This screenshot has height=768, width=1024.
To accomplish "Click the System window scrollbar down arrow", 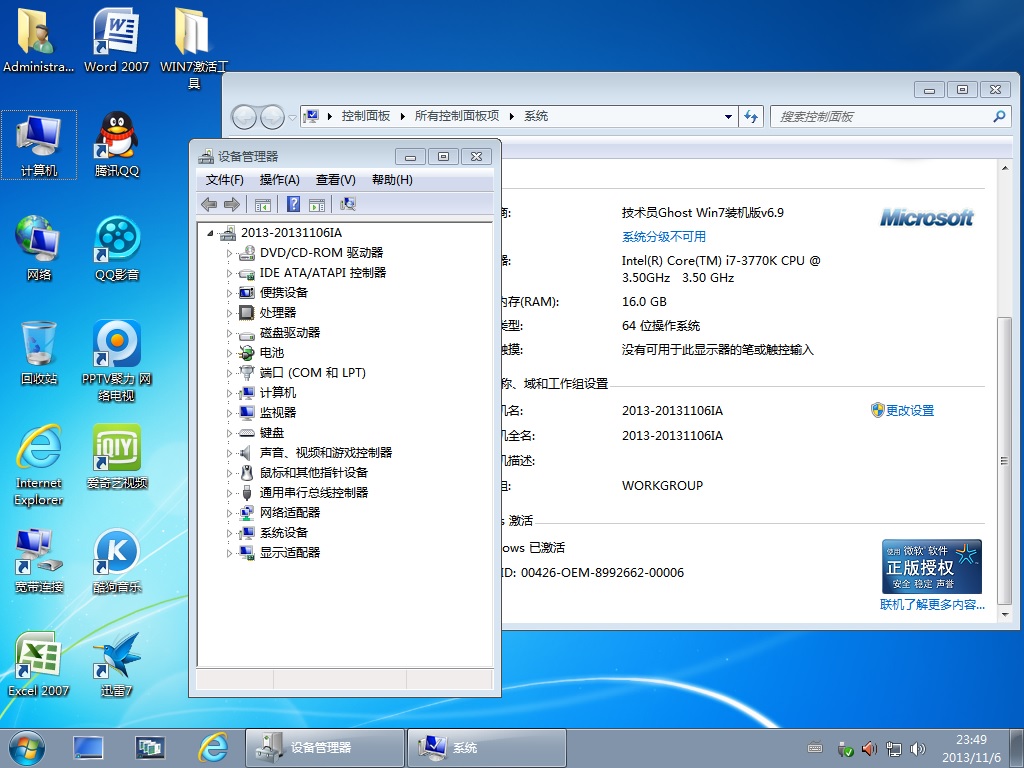I will tap(1005, 615).
